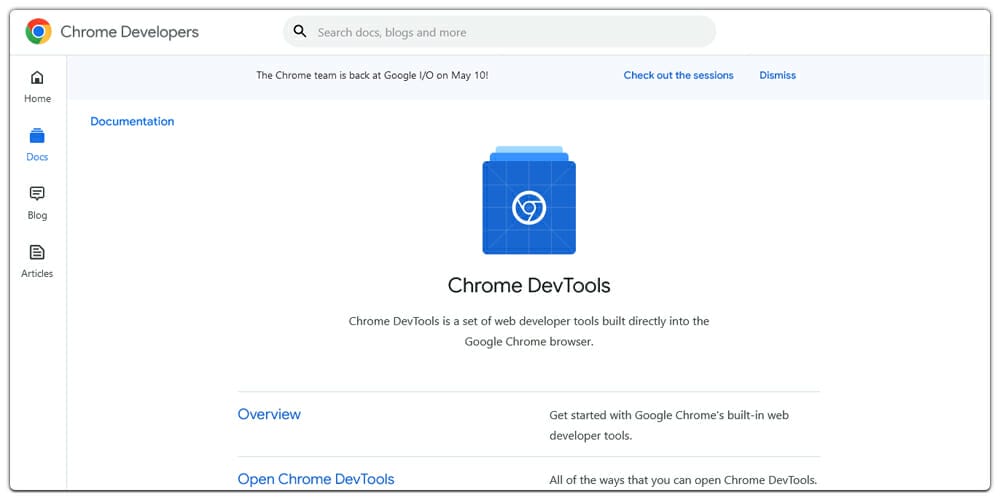
Task: Click the Chrome DevTools blue box illustration
Action: click(x=529, y=200)
